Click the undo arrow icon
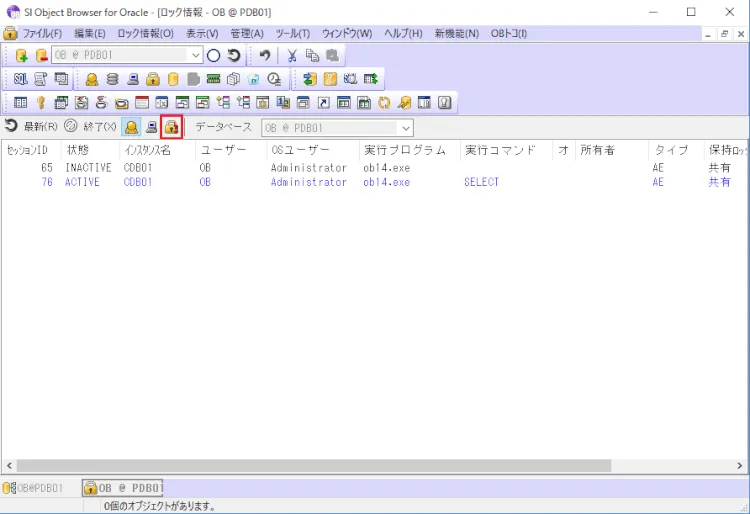This screenshot has height=514, width=750. (x=265, y=55)
